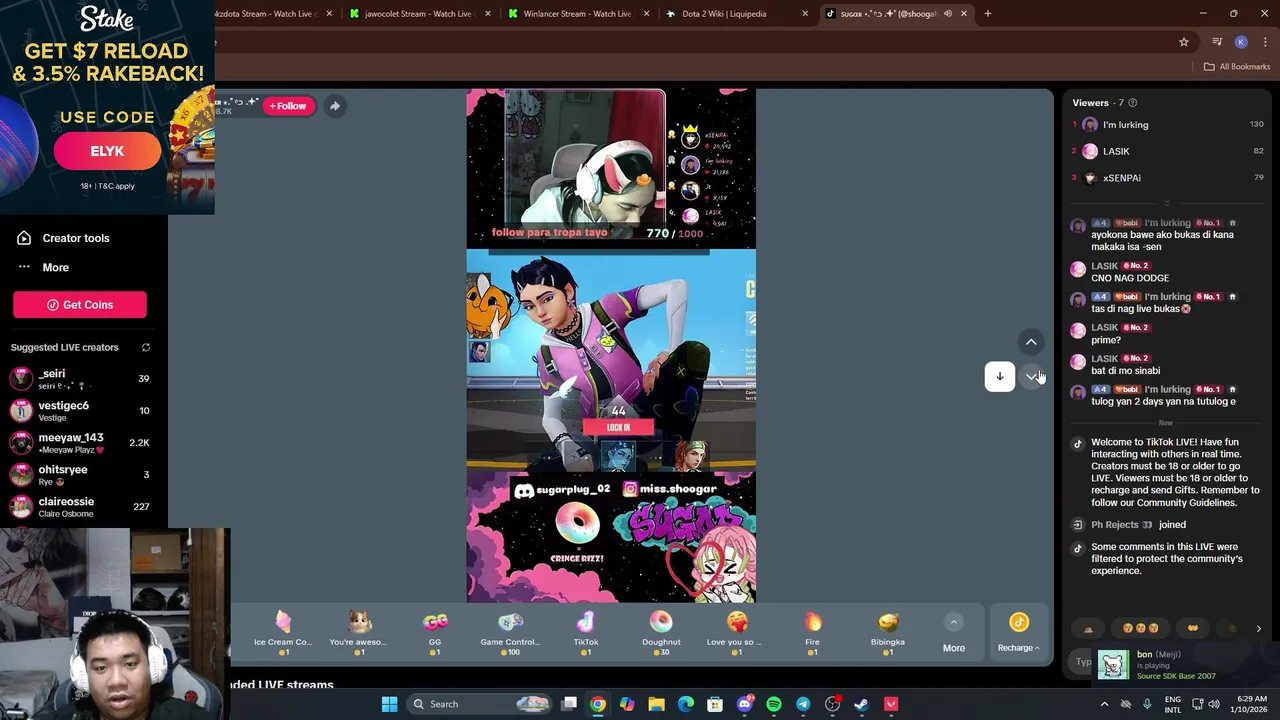Image resolution: width=1280 pixels, height=720 pixels.
Task: Open Chrome from the taskbar
Action: coord(597,704)
